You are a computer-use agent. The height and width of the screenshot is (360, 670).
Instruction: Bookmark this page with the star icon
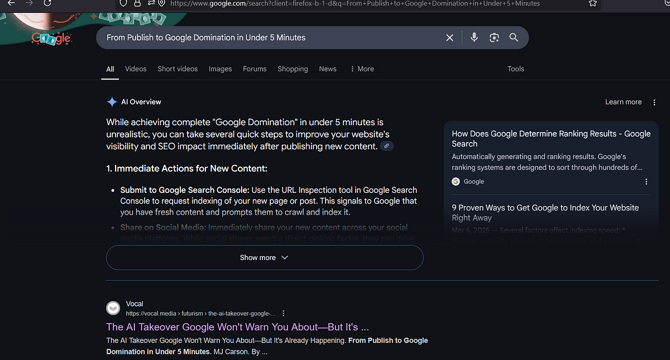pos(593,3)
